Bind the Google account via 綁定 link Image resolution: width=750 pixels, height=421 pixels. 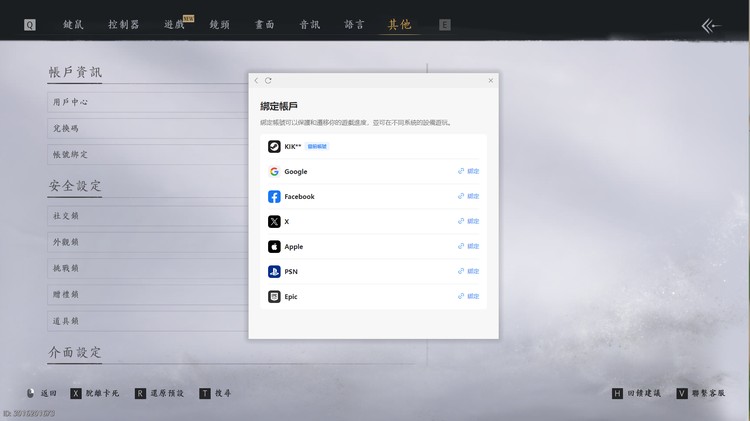tap(468, 171)
